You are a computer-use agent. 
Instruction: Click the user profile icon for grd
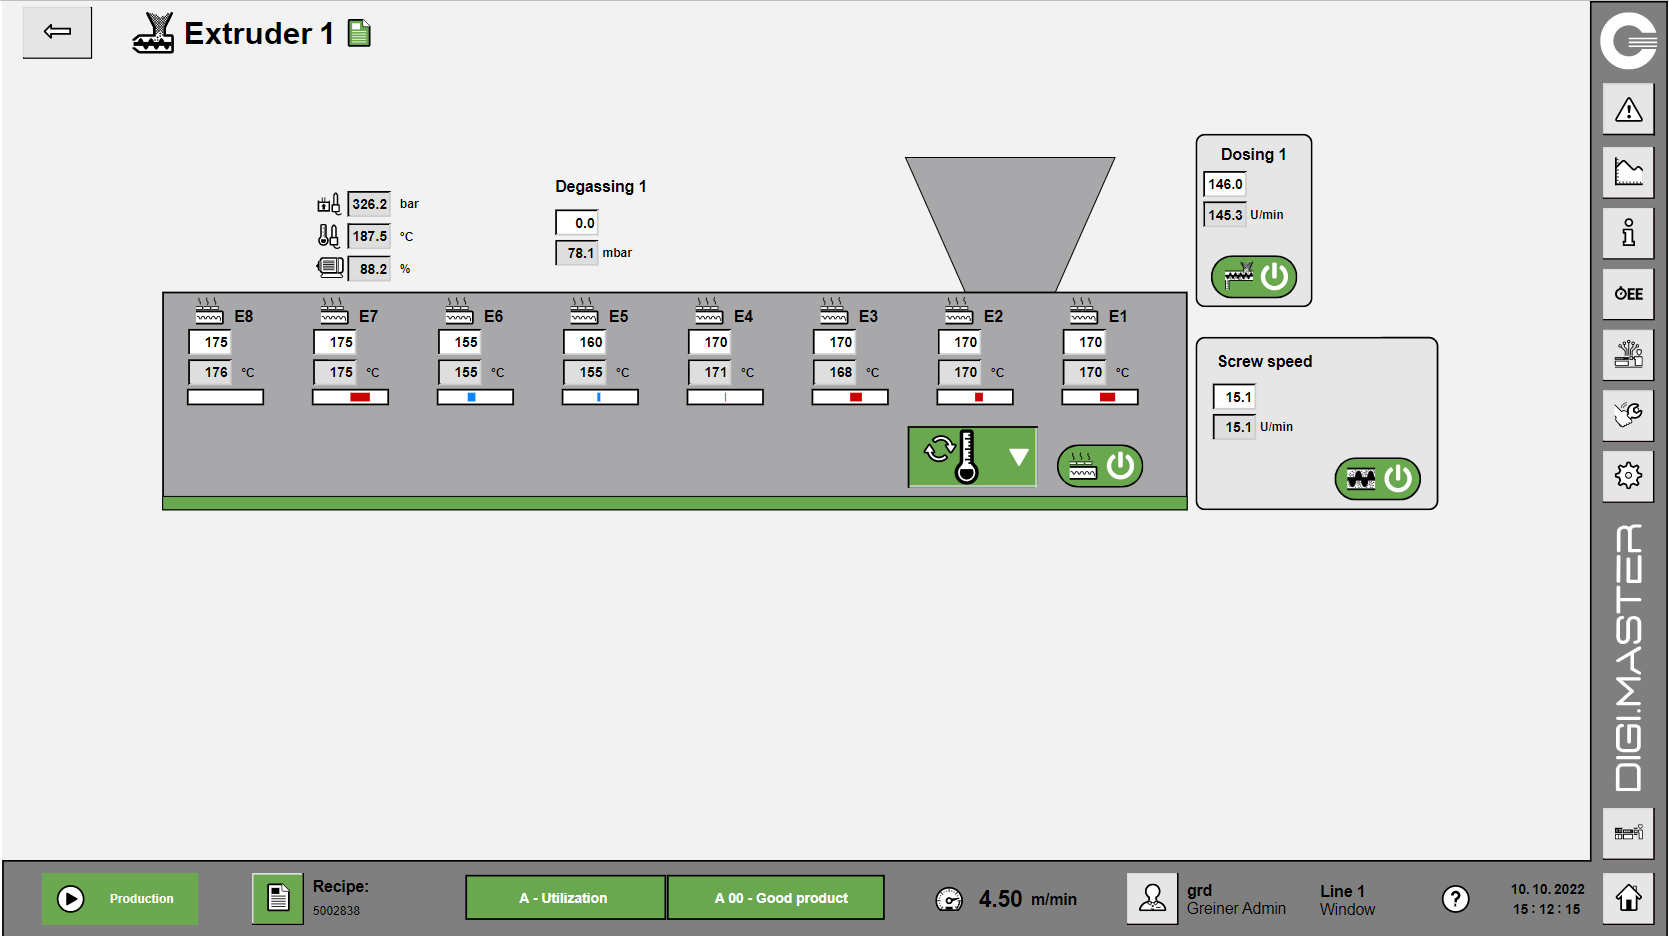tap(1152, 898)
